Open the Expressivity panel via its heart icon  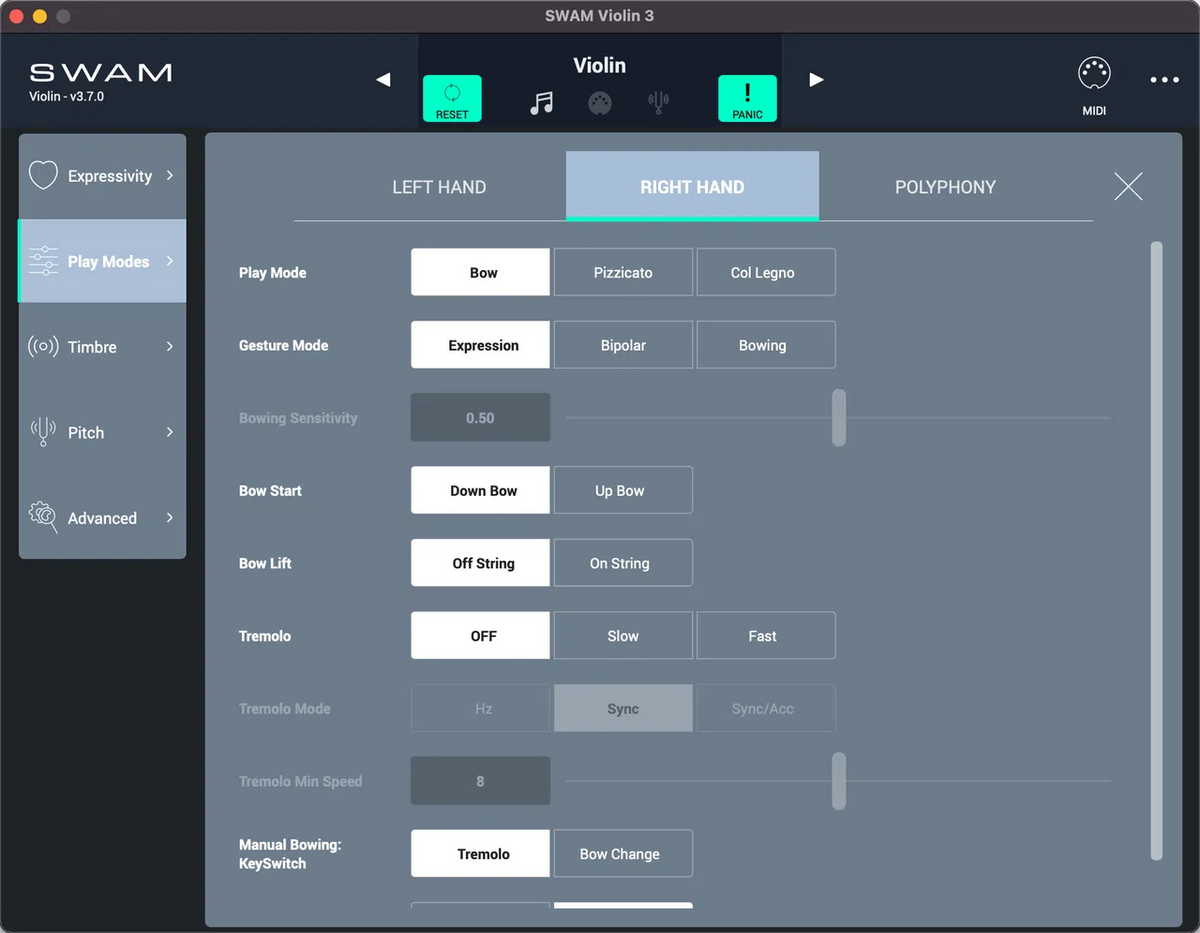point(43,175)
